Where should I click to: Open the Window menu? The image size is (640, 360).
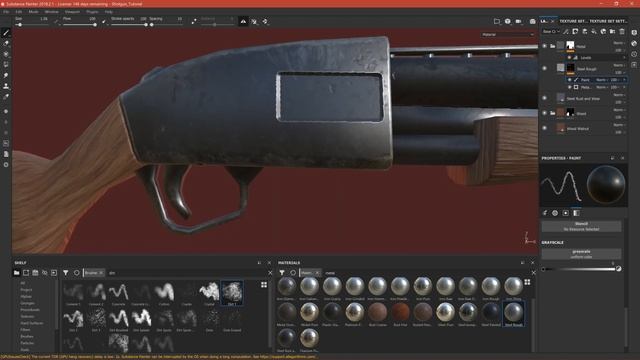(x=51, y=12)
